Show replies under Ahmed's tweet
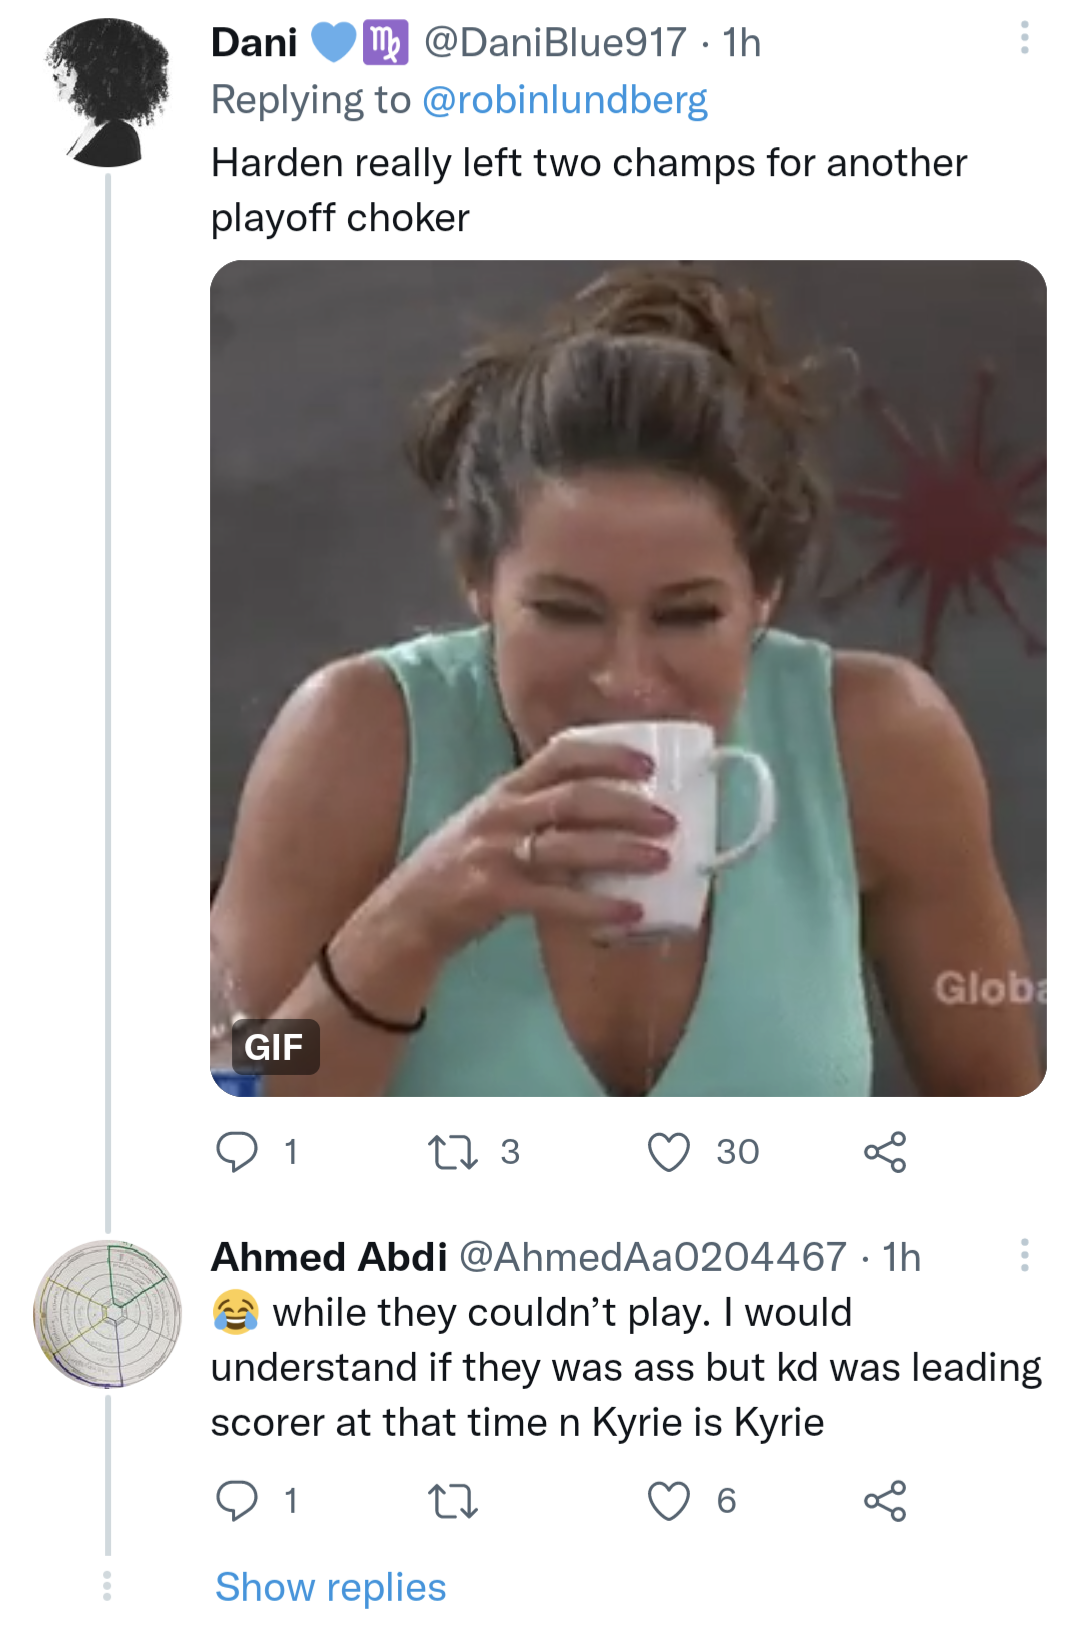This screenshot has width=1080, height=1646. (x=331, y=1587)
